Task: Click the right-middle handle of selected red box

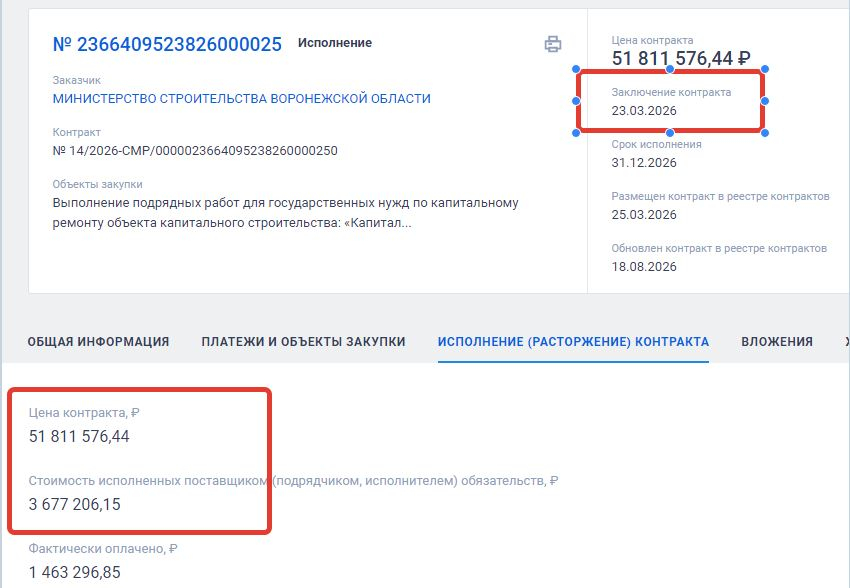Action: point(765,101)
